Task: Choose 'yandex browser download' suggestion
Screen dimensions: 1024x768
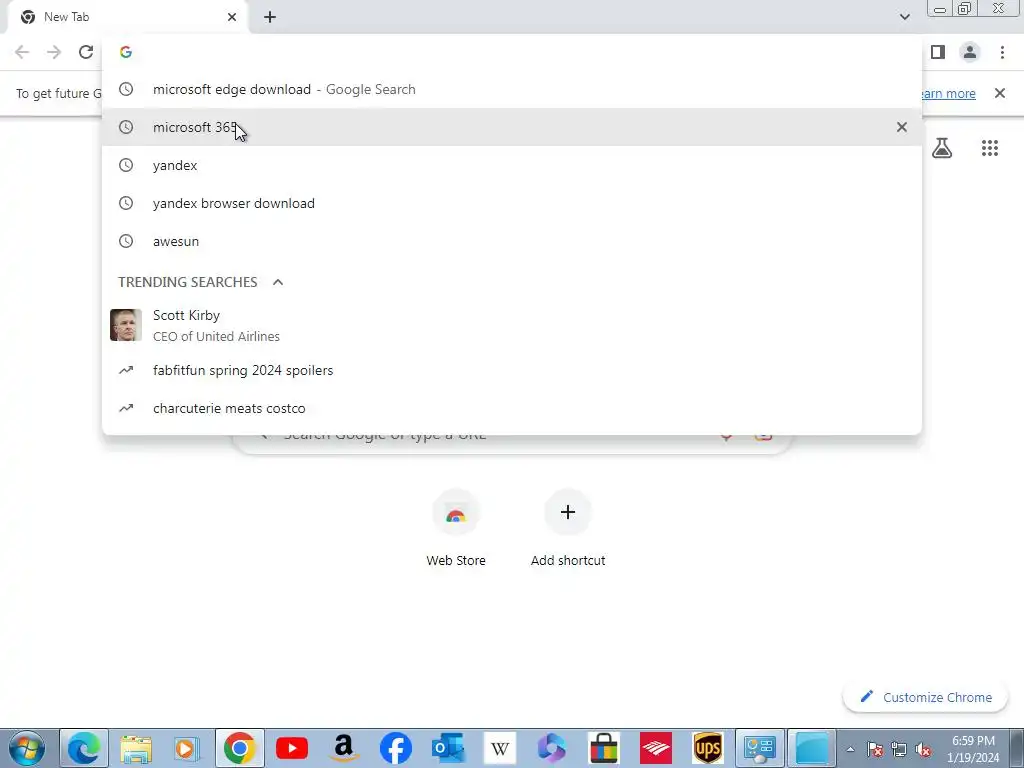Action: click(x=512, y=203)
